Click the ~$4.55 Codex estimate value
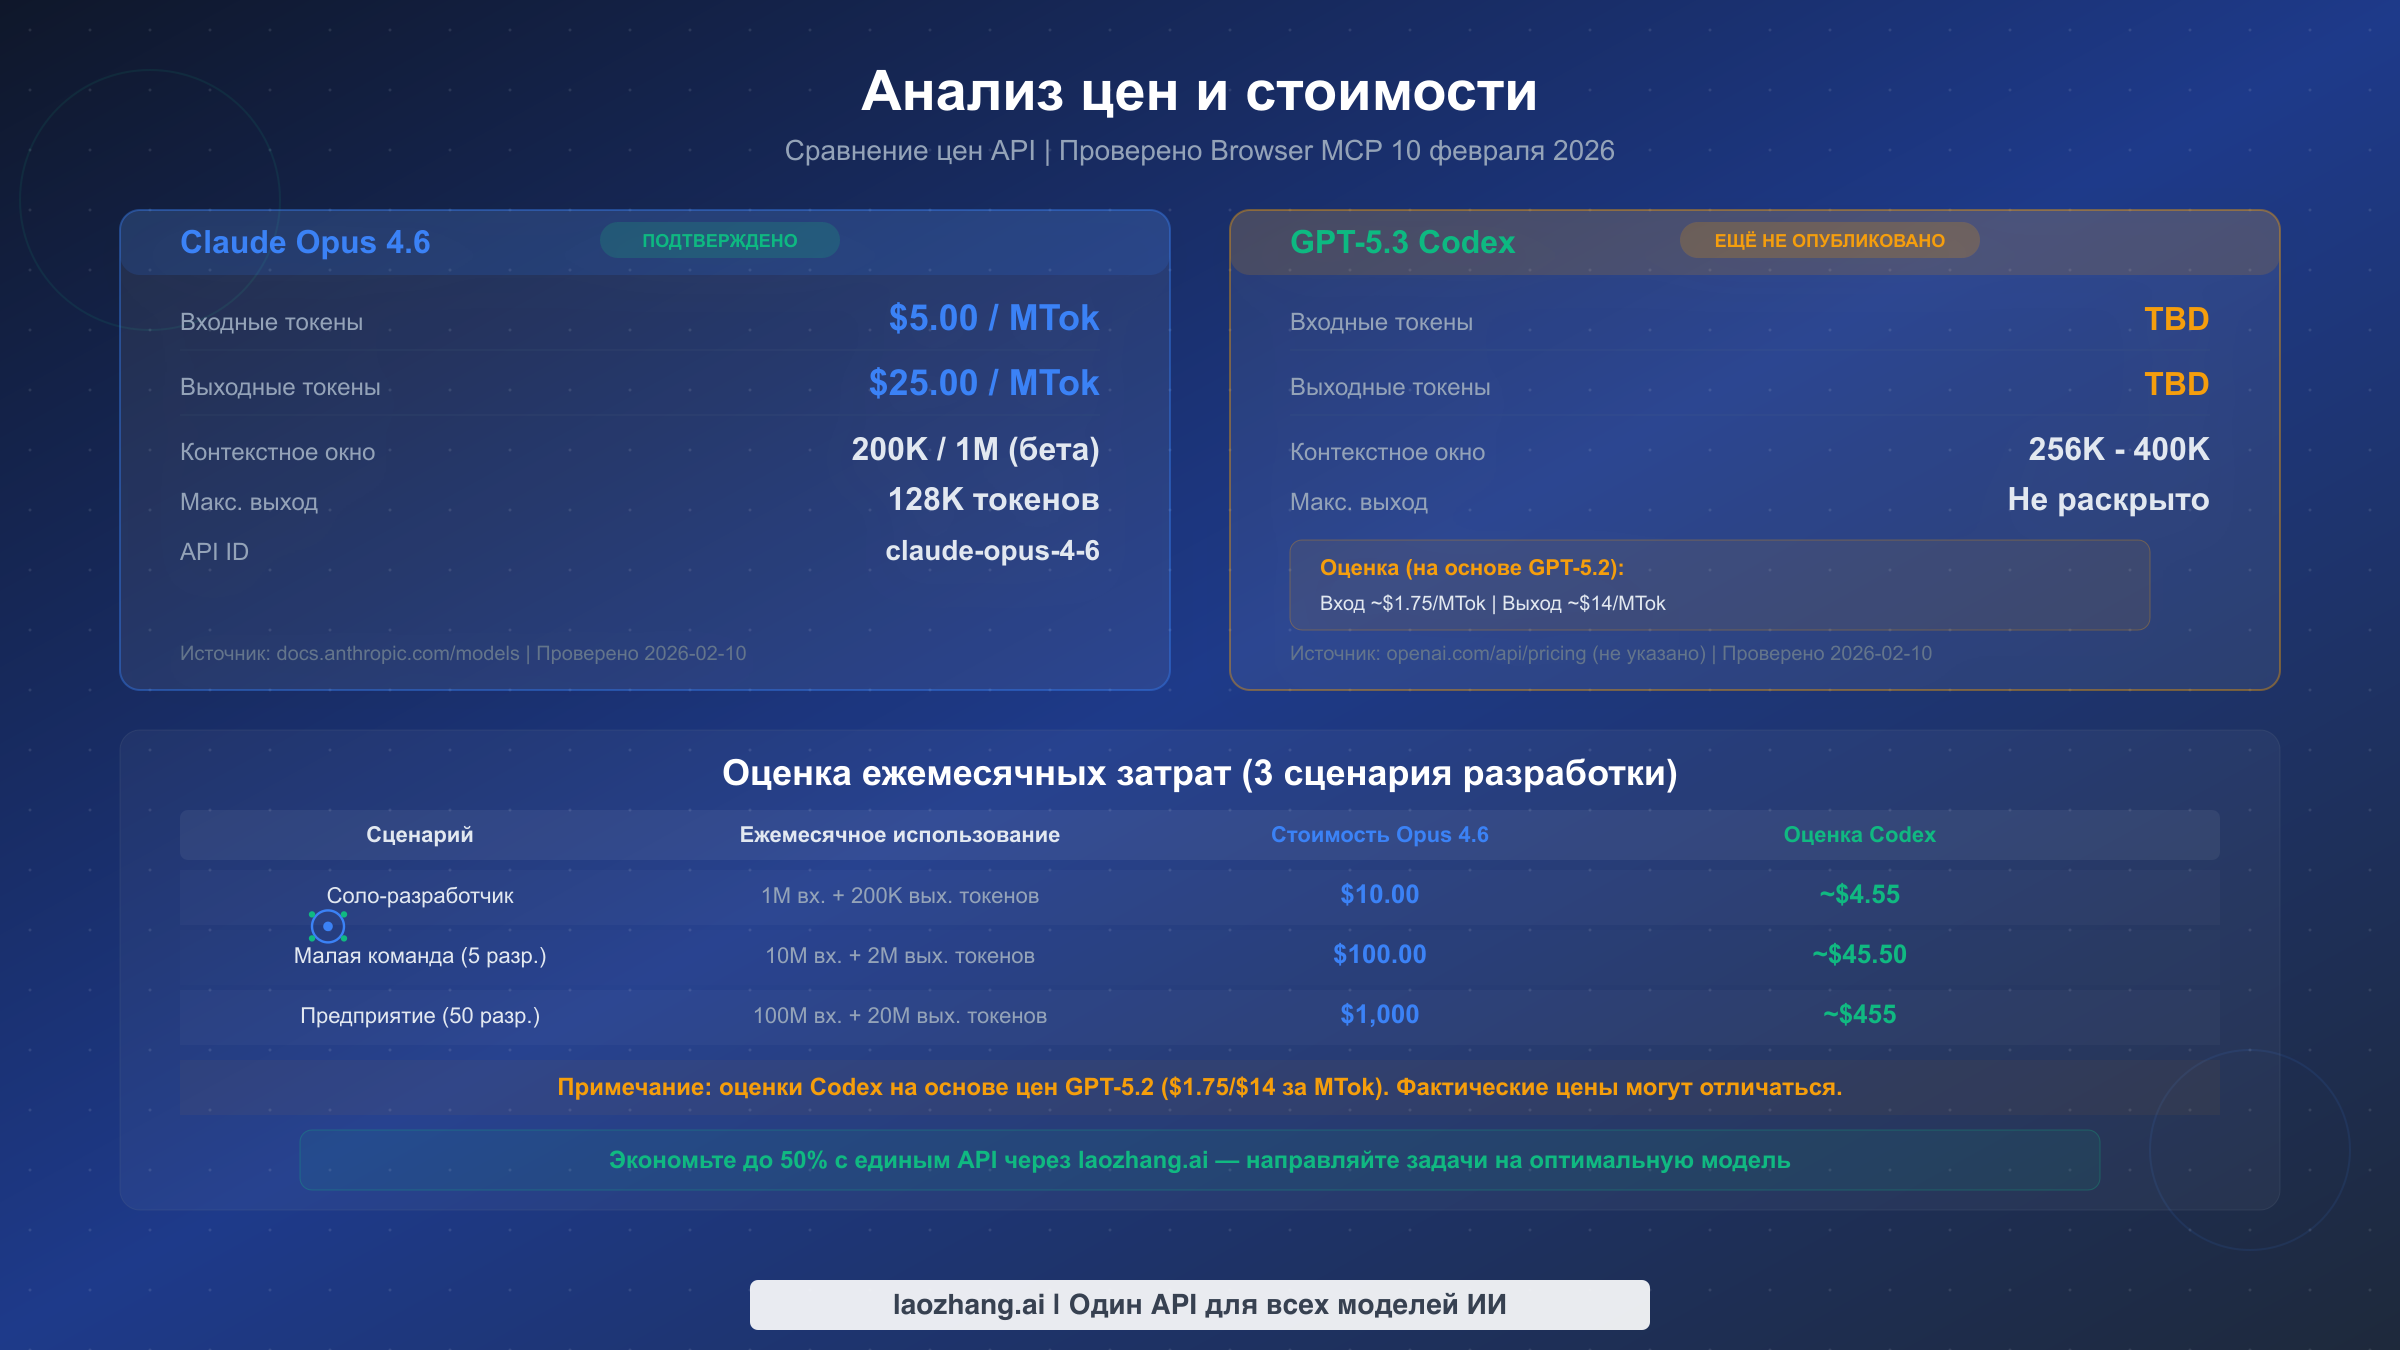The height and width of the screenshot is (1350, 2400). [1859, 895]
